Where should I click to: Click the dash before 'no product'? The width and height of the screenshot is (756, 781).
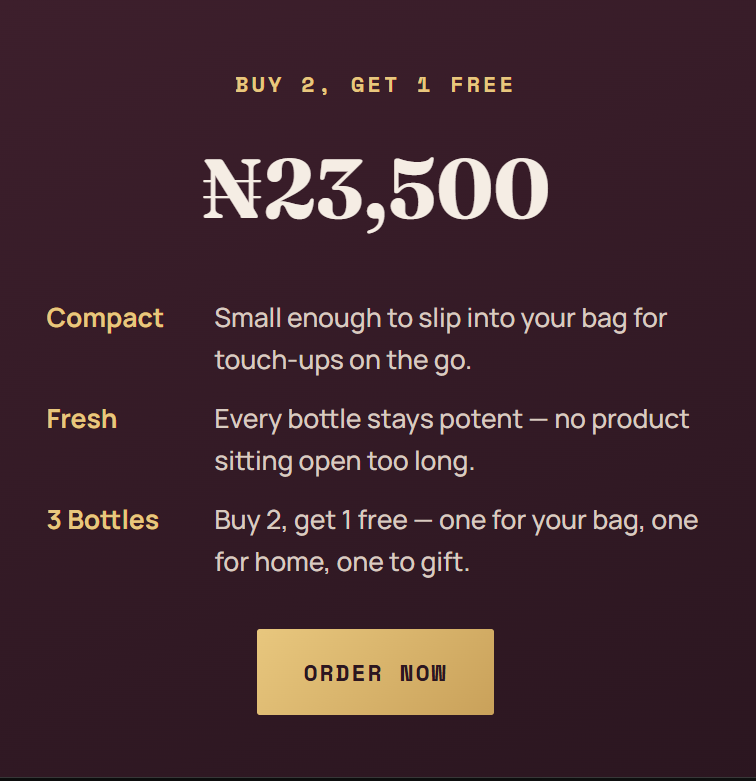coord(538,420)
